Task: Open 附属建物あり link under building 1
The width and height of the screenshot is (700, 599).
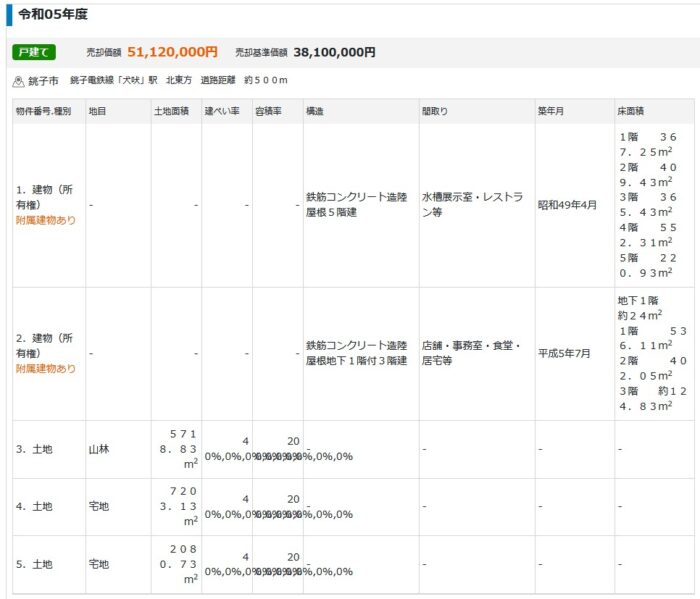Action: 45,220
